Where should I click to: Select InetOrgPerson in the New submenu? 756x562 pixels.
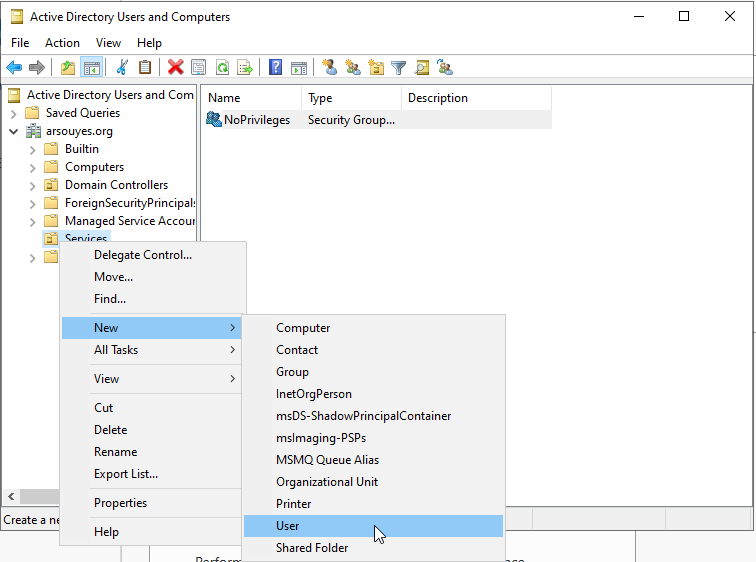(x=373, y=394)
